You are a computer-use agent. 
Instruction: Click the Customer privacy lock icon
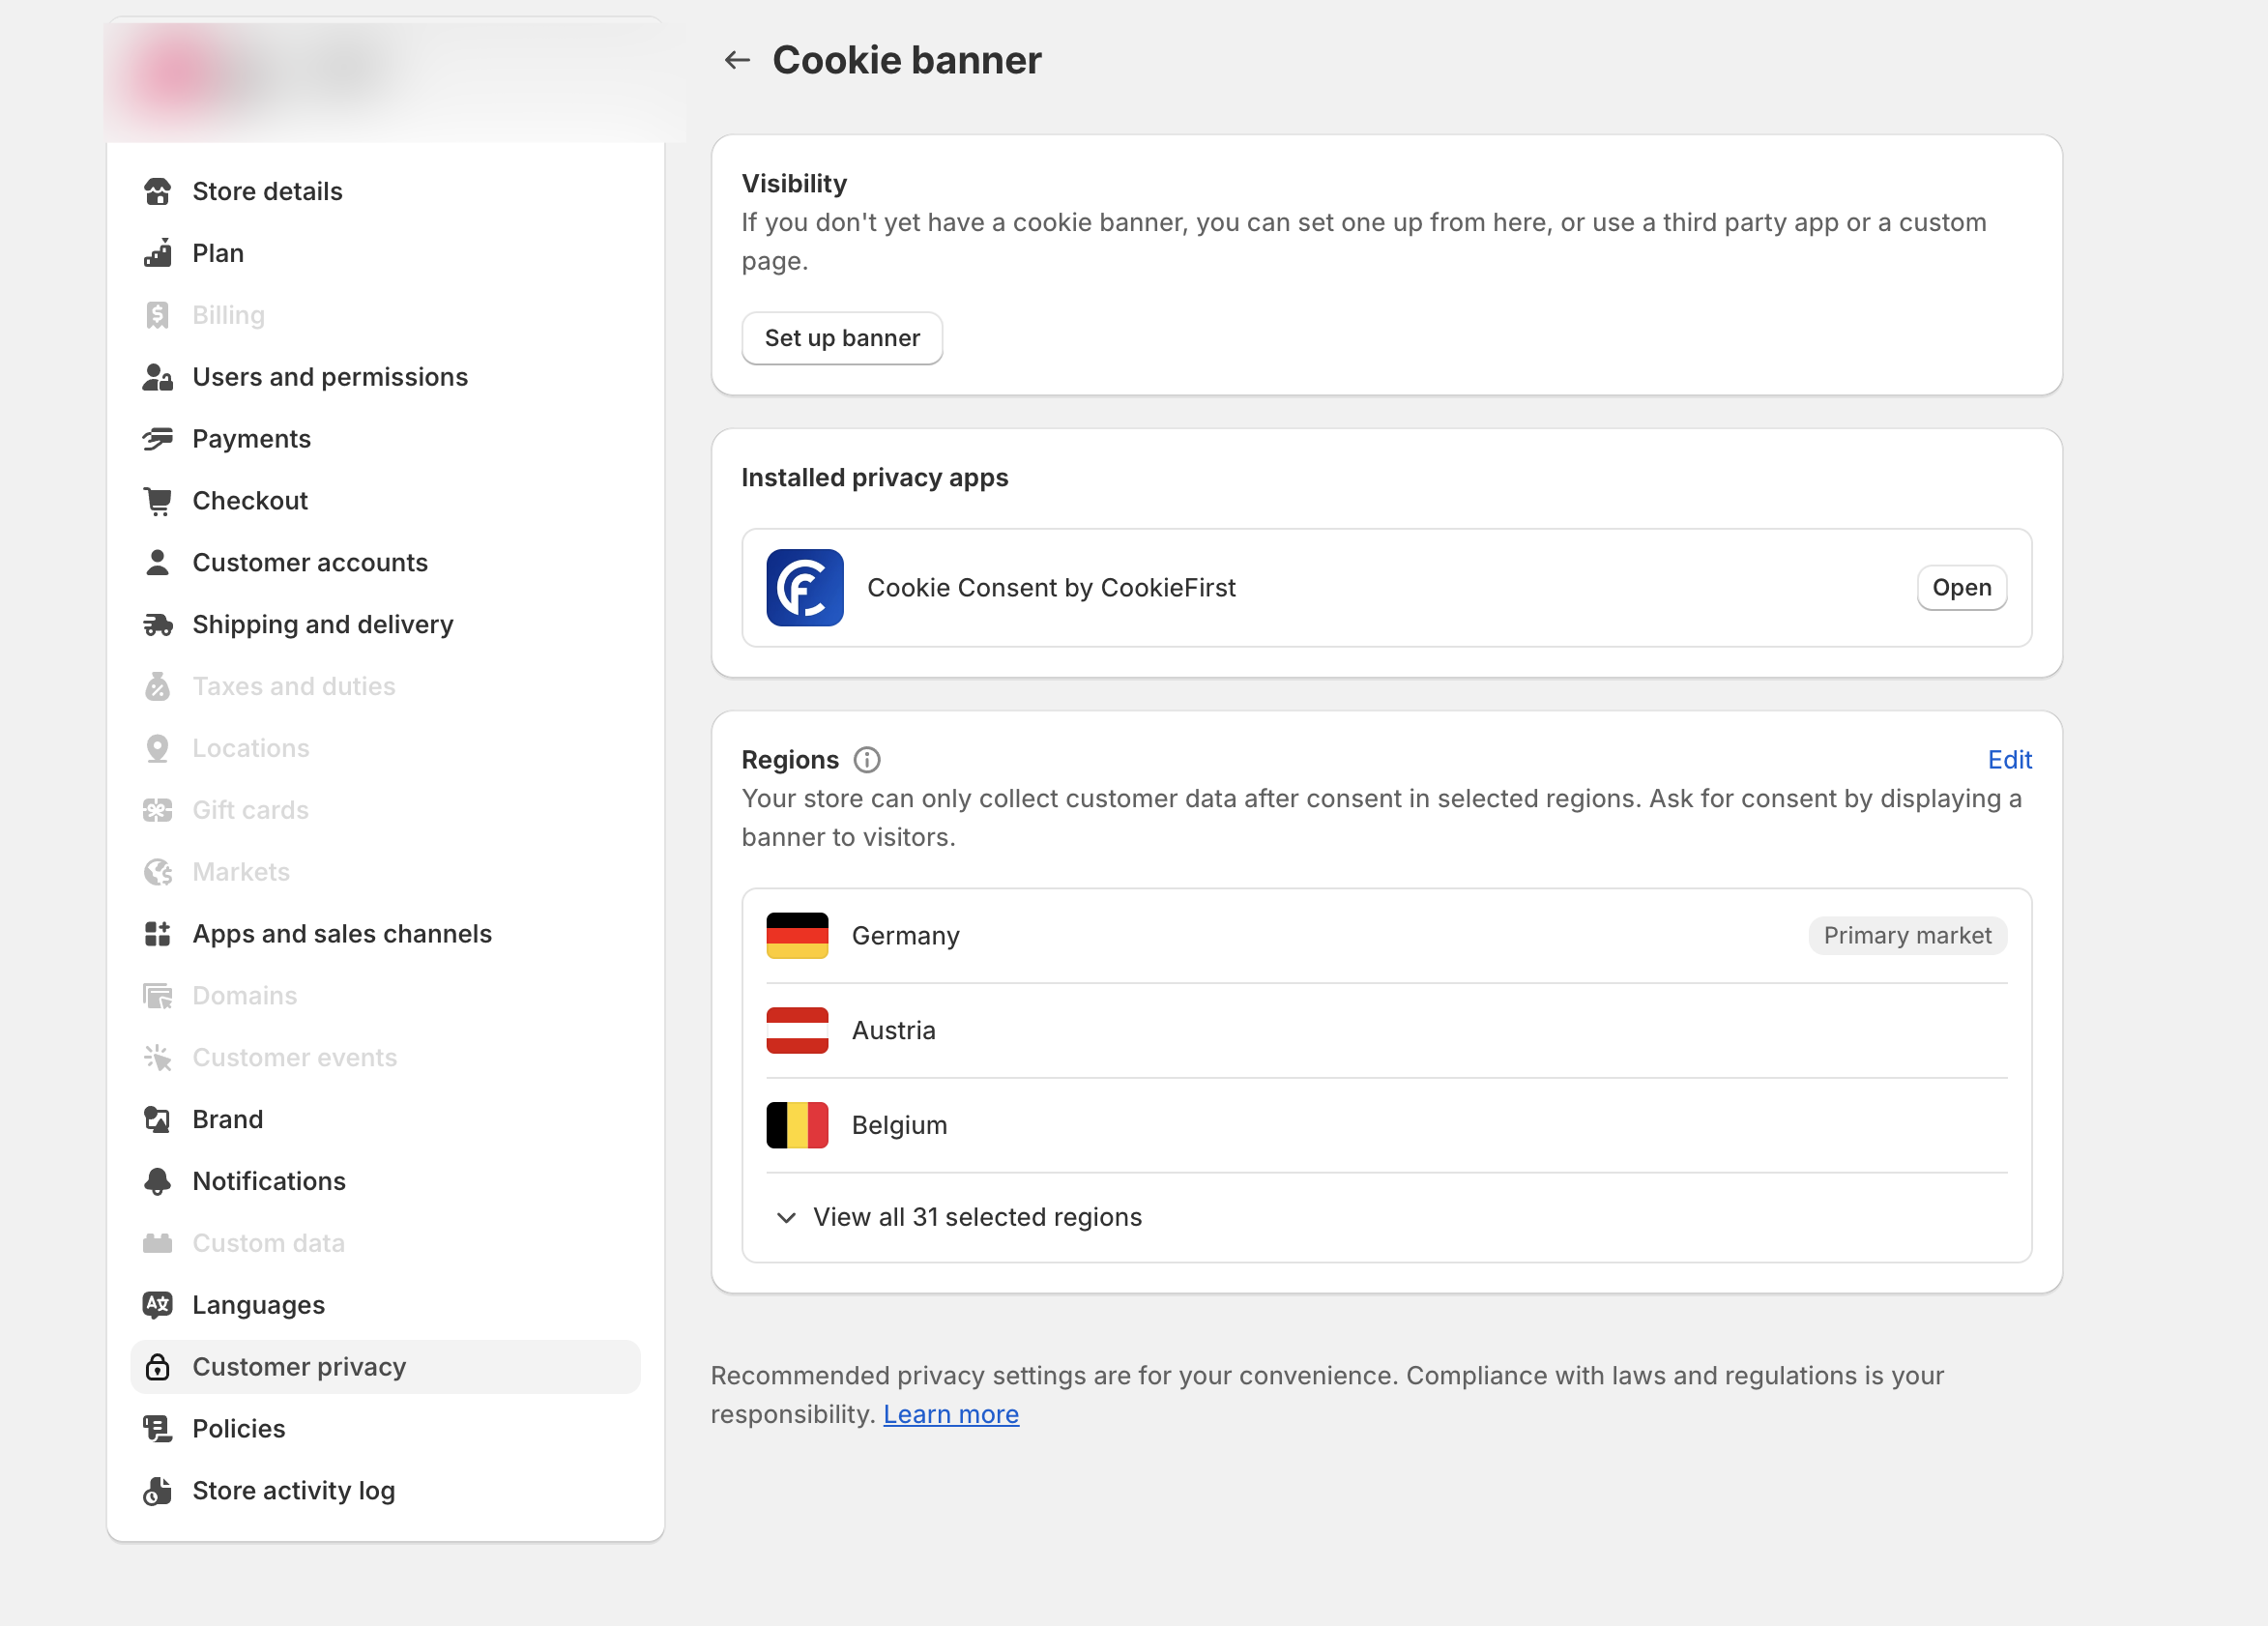pyautogui.click(x=158, y=1367)
